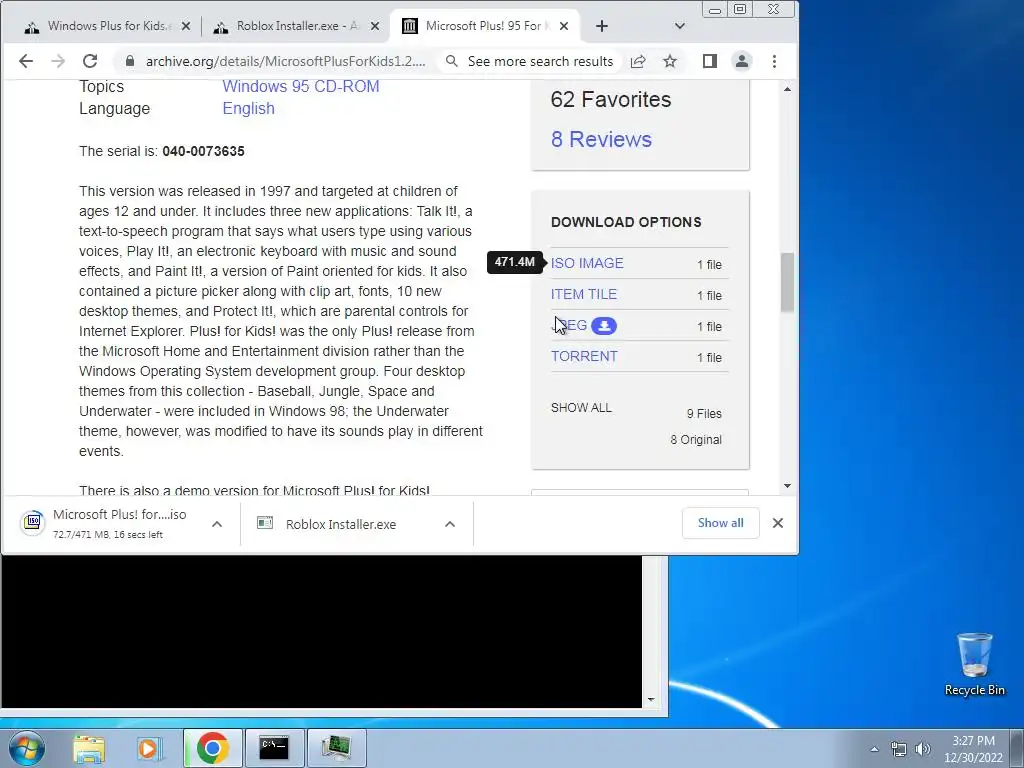Screen dimensions: 1024x768
Task: Click the TORRENT download link
Action: click(x=584, y=357)
